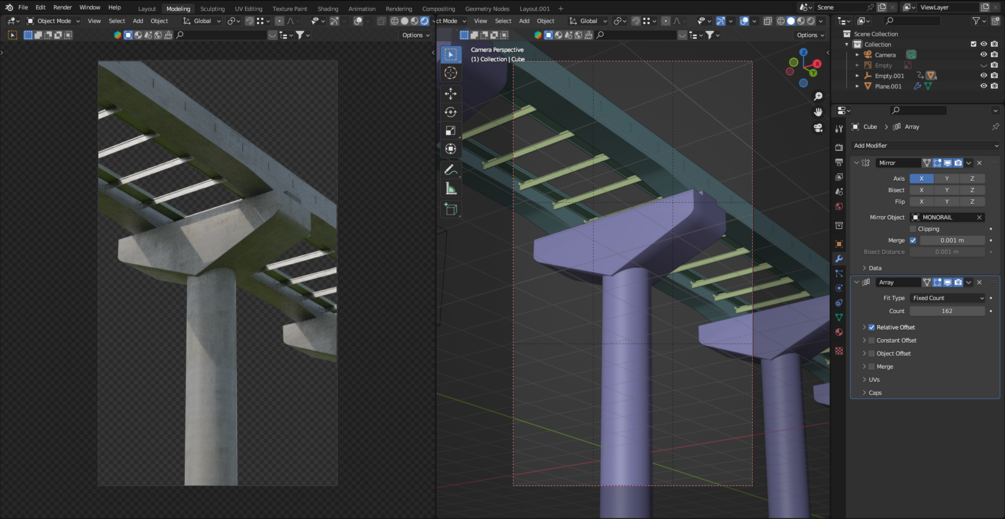1005x519 pixels.
Task: Toggle camera view with the camera gizmo icon
Action: coord(818,128)
